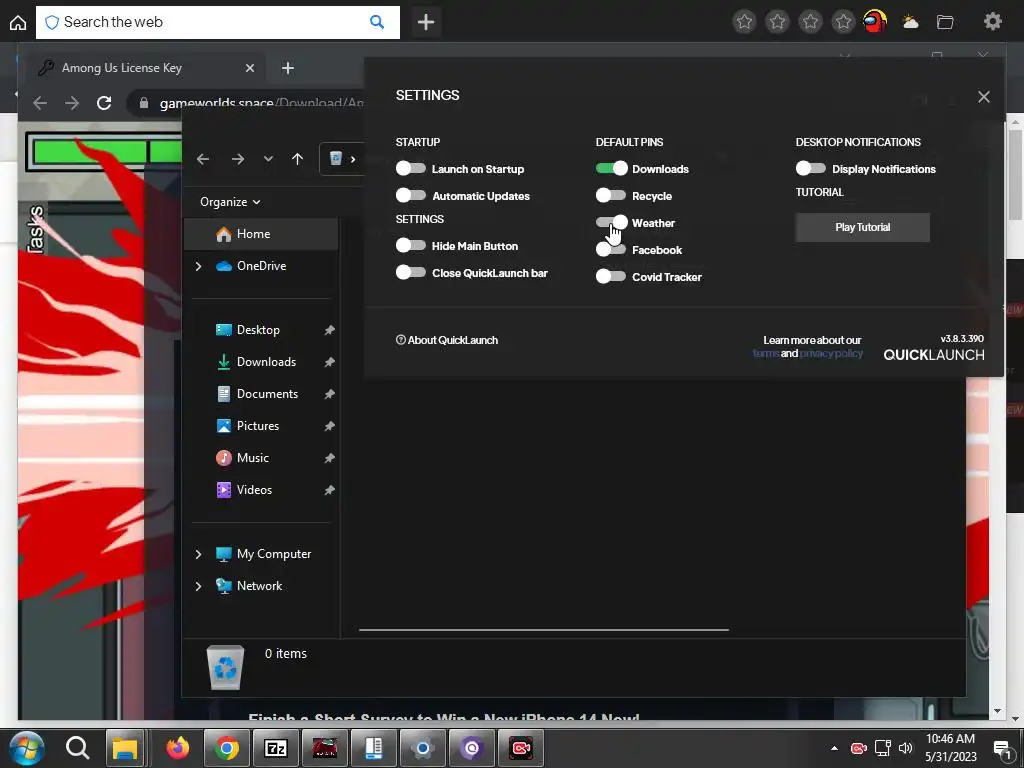Open File Explorer recent locations dropdown
The height and width of the screenshot is (768, 1024).
click(x=268, y=159)
